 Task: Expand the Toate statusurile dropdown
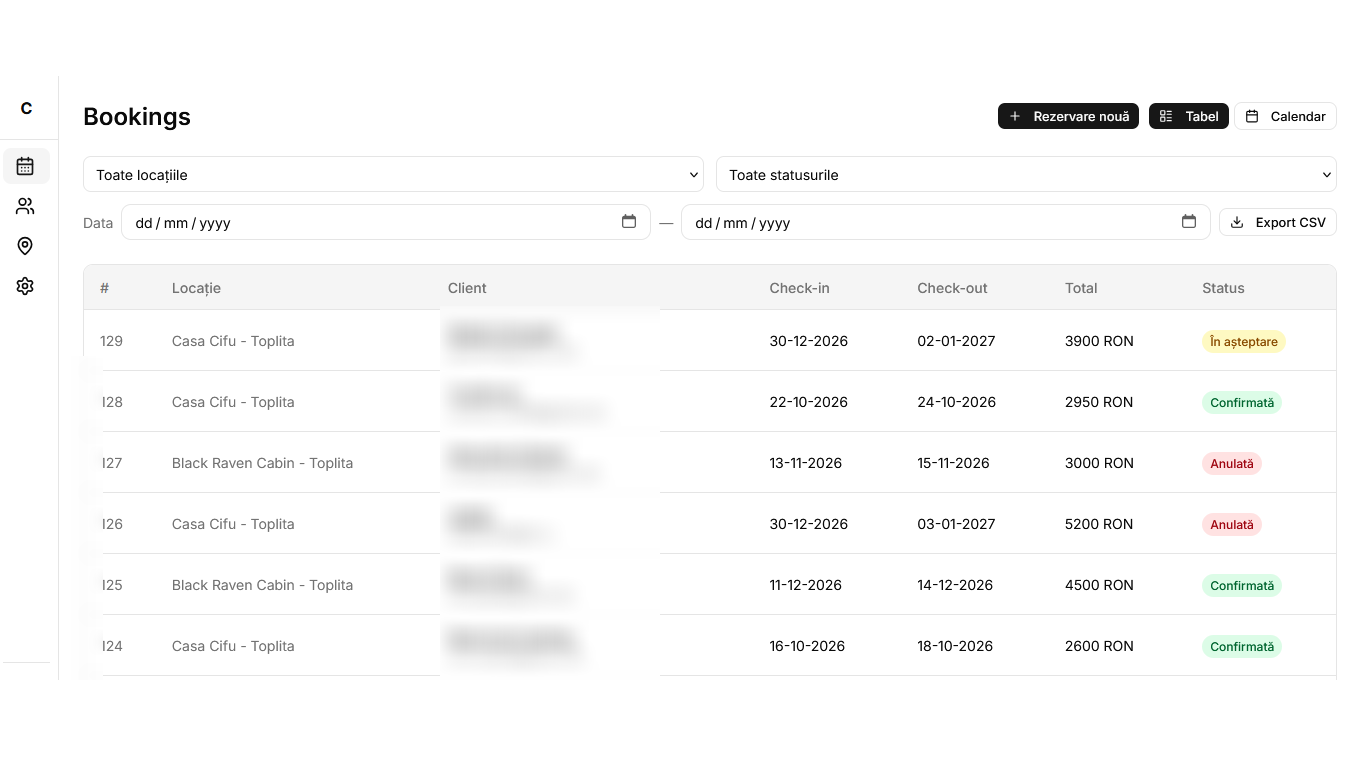pos(1026,174)
